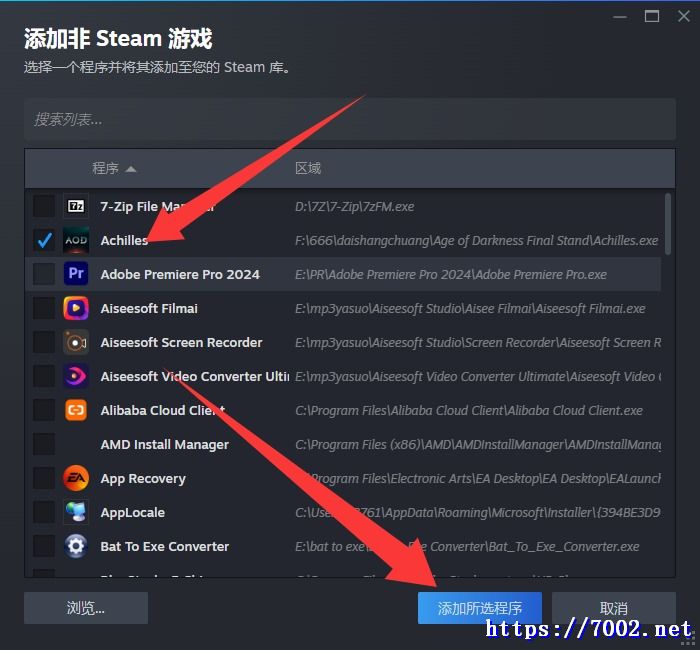700x650 pixels.
Task: Click the Adobe Premiere Pro.exe path
Action: (x=450, y=275)
